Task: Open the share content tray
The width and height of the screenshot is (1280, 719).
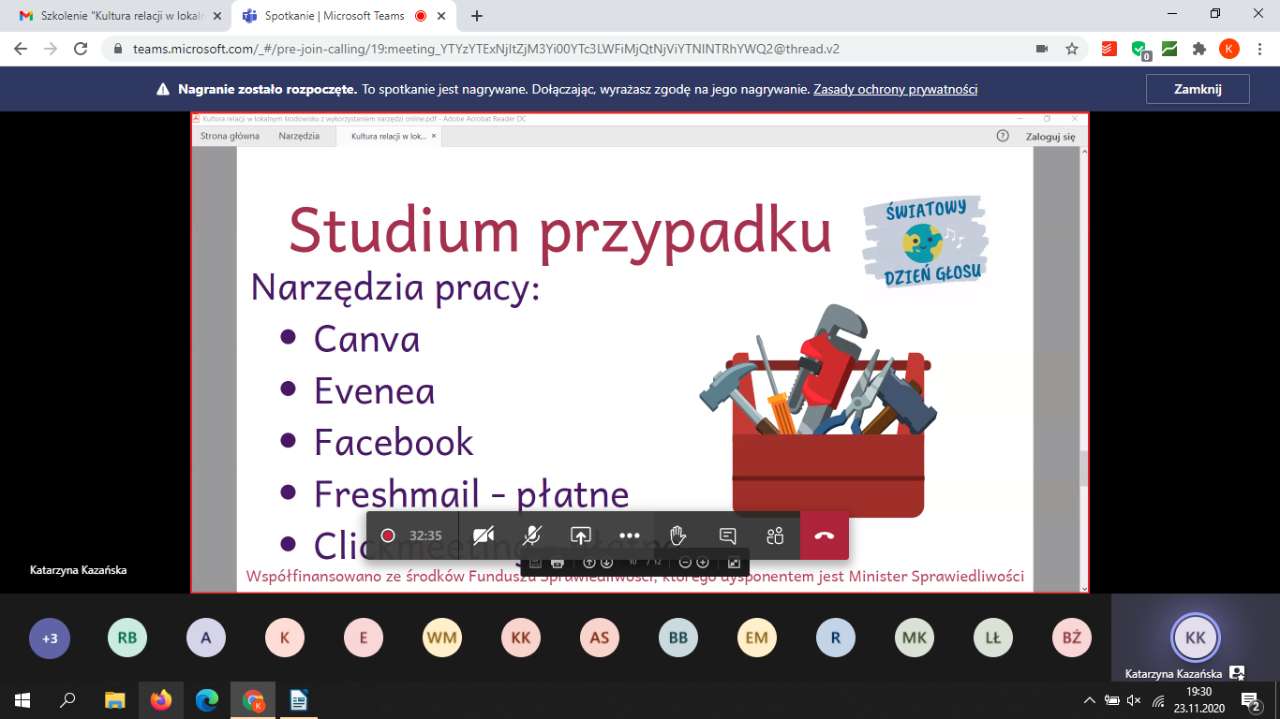Action: tap(581, 536)
